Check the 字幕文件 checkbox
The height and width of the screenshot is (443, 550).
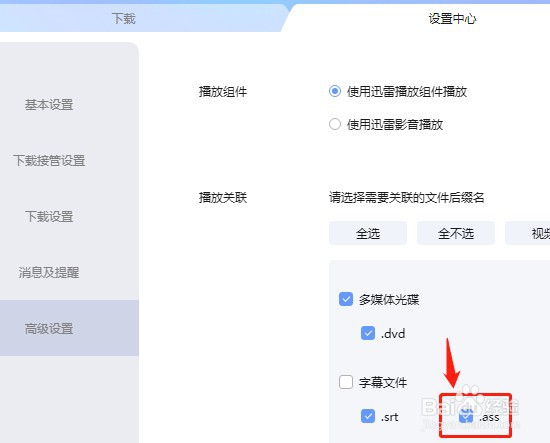[346, 382]
